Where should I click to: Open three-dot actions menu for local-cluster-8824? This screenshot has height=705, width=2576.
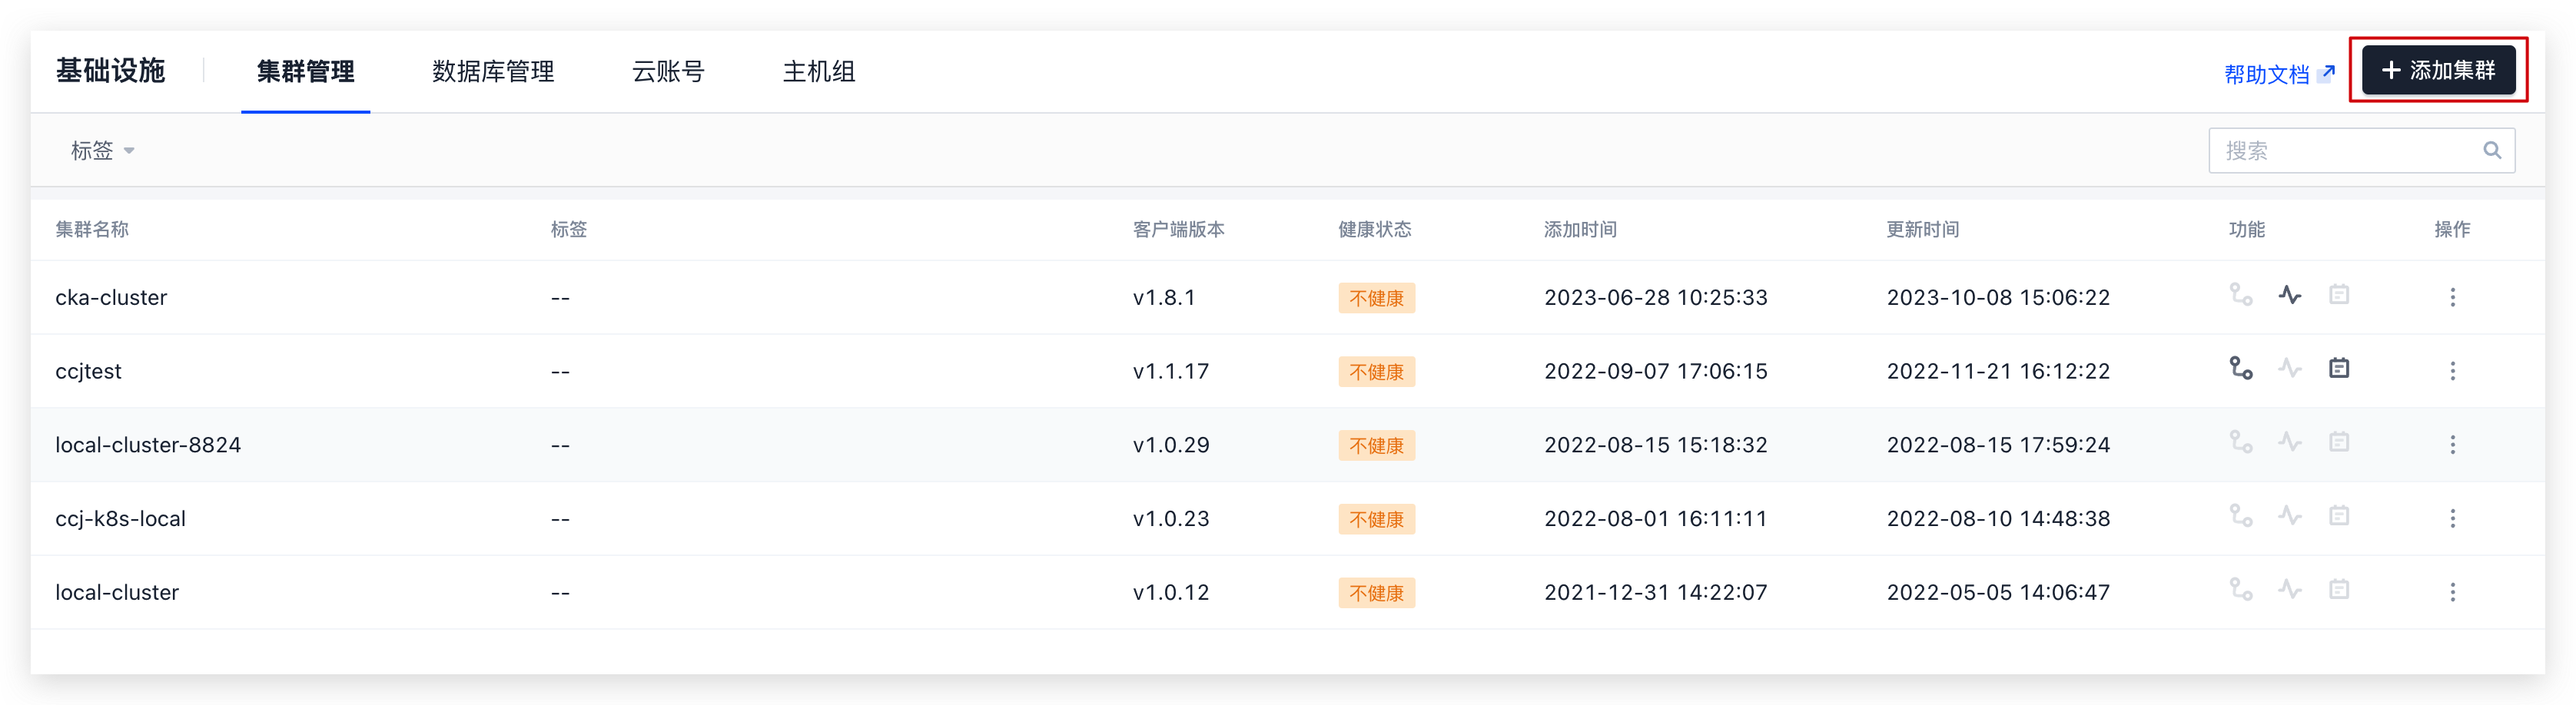pos(2452,445)
